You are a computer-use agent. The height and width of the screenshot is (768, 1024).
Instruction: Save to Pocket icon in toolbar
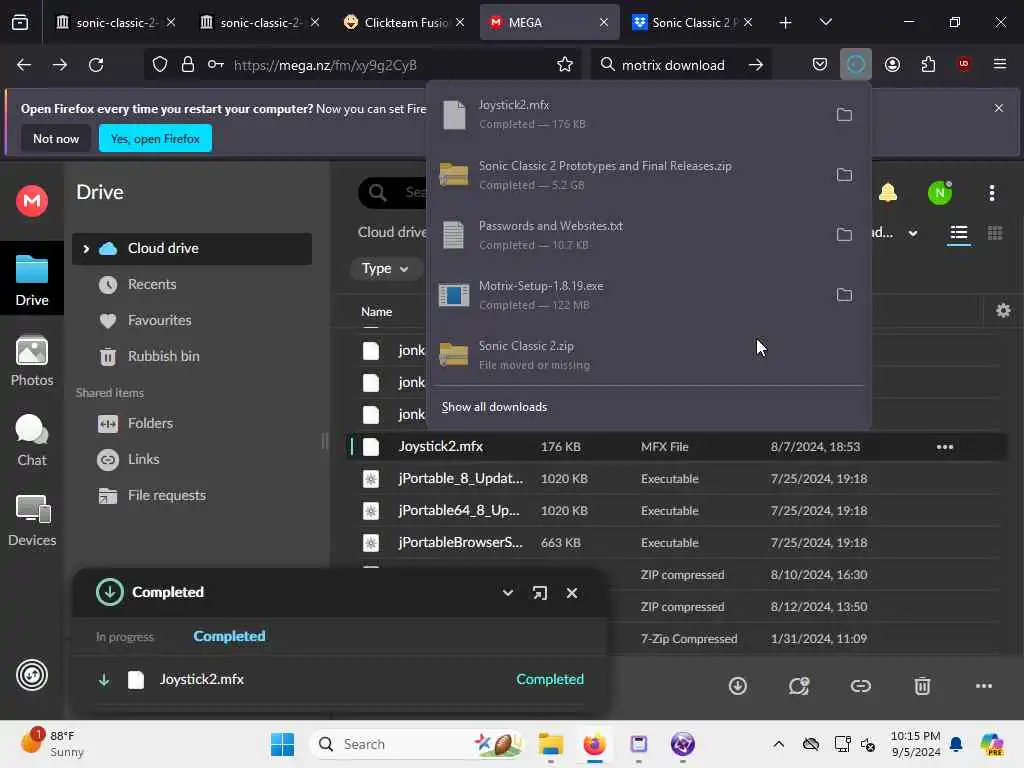click(x=820, y=64)
